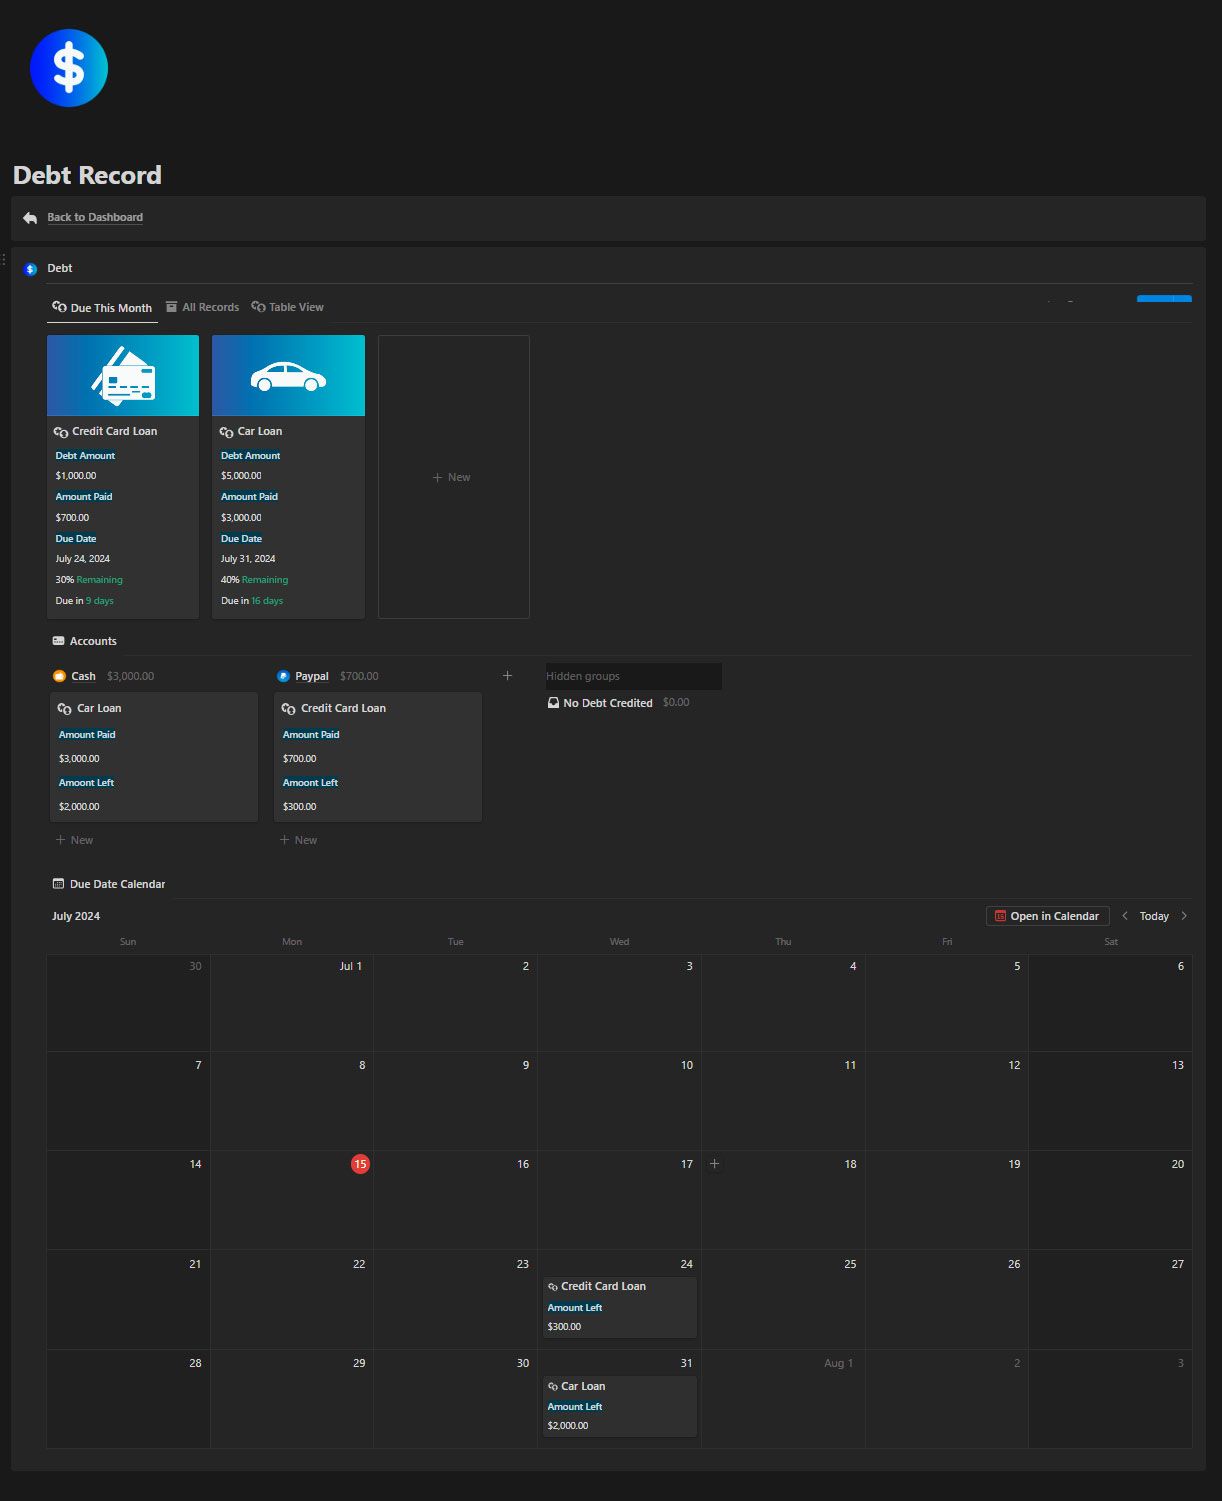Click + New under the Paypal group
The height and width of the screenshot is (1501, 1222).
click(298, 840)
